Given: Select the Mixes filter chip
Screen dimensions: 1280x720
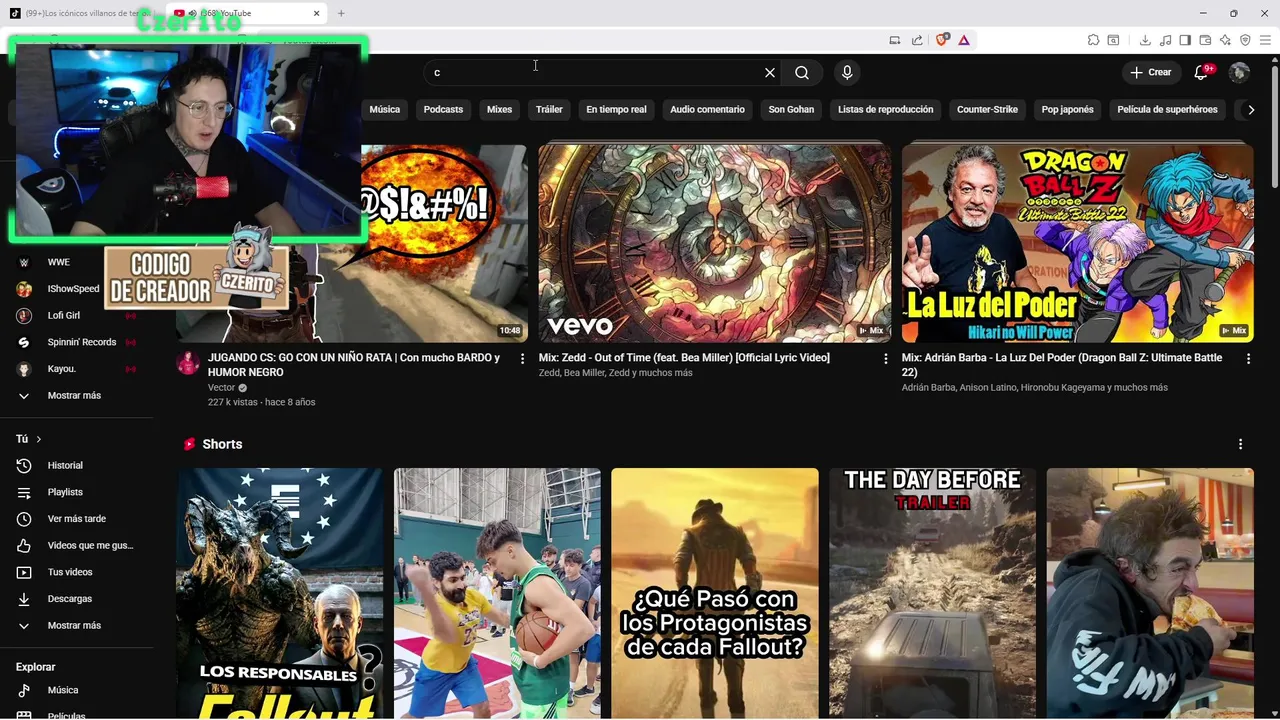Looking at the screenshot, I should point(499,109).
